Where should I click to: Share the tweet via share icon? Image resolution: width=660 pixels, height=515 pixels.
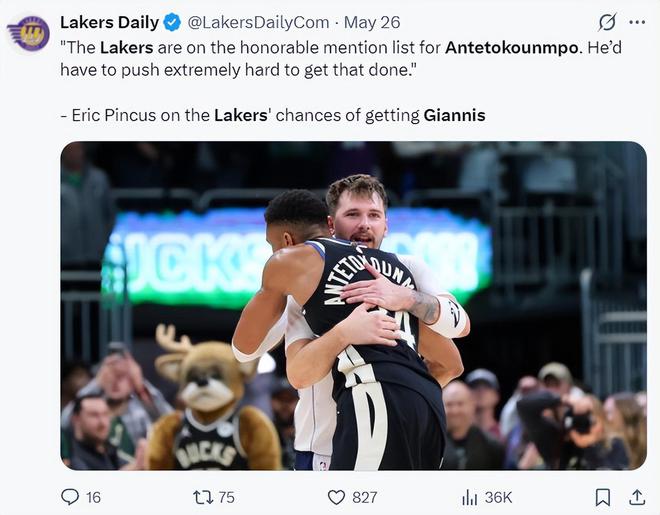click(x=636, y=497)
